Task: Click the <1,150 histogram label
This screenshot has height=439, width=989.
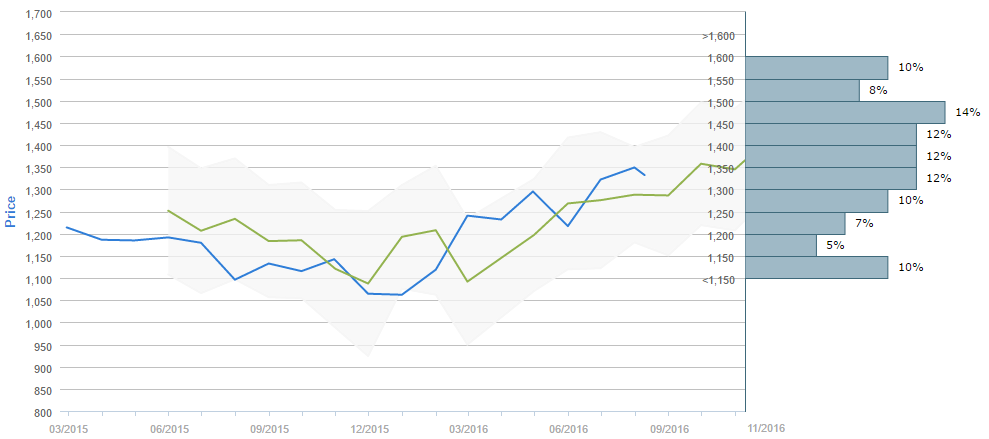Action: 718,280
